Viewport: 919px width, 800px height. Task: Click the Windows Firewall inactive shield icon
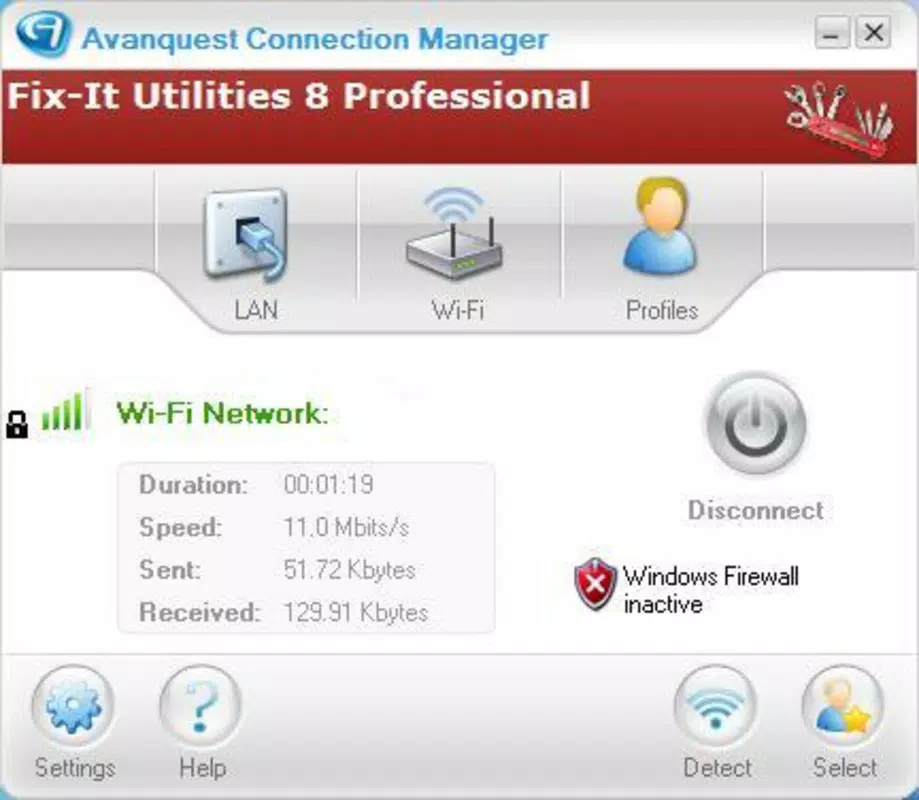(595, 584)
